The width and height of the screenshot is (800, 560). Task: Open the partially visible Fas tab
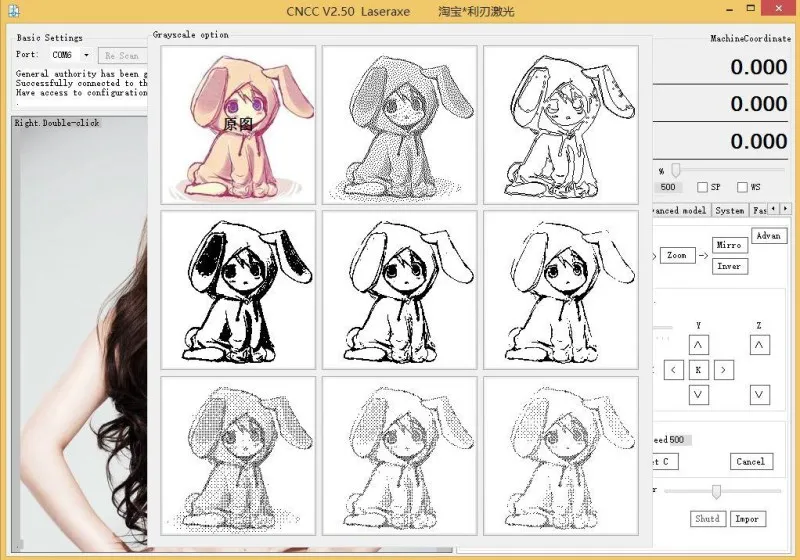point(759,210)
